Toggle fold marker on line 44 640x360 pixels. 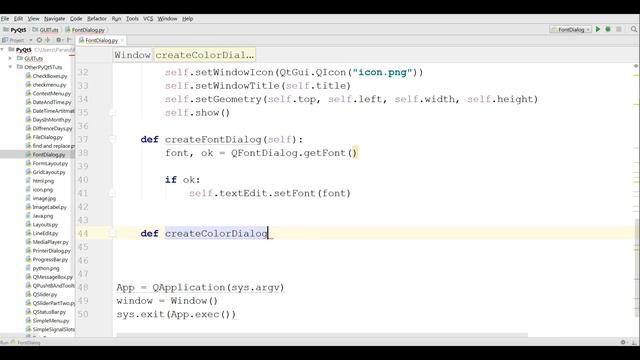[x=112, y=233]
